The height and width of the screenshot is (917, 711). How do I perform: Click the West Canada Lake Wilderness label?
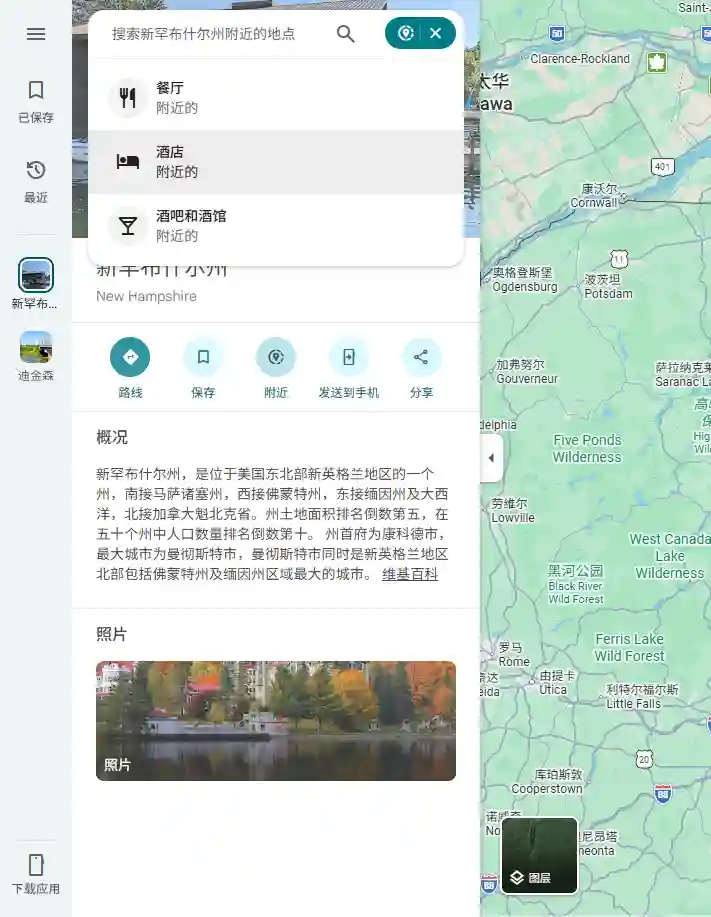670,556
